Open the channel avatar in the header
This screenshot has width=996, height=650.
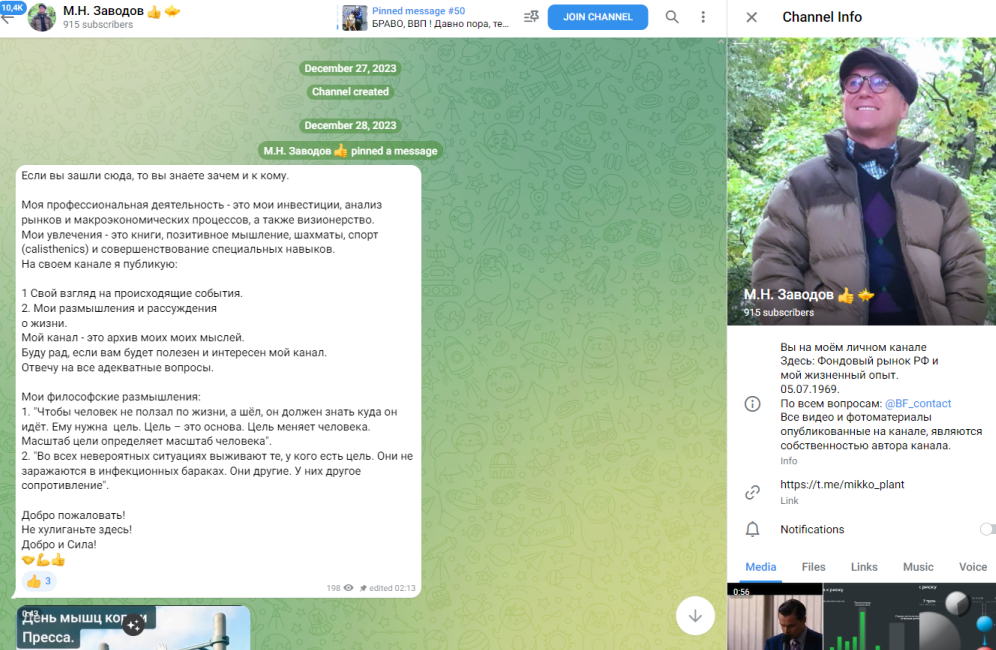[x=41, y=18]
